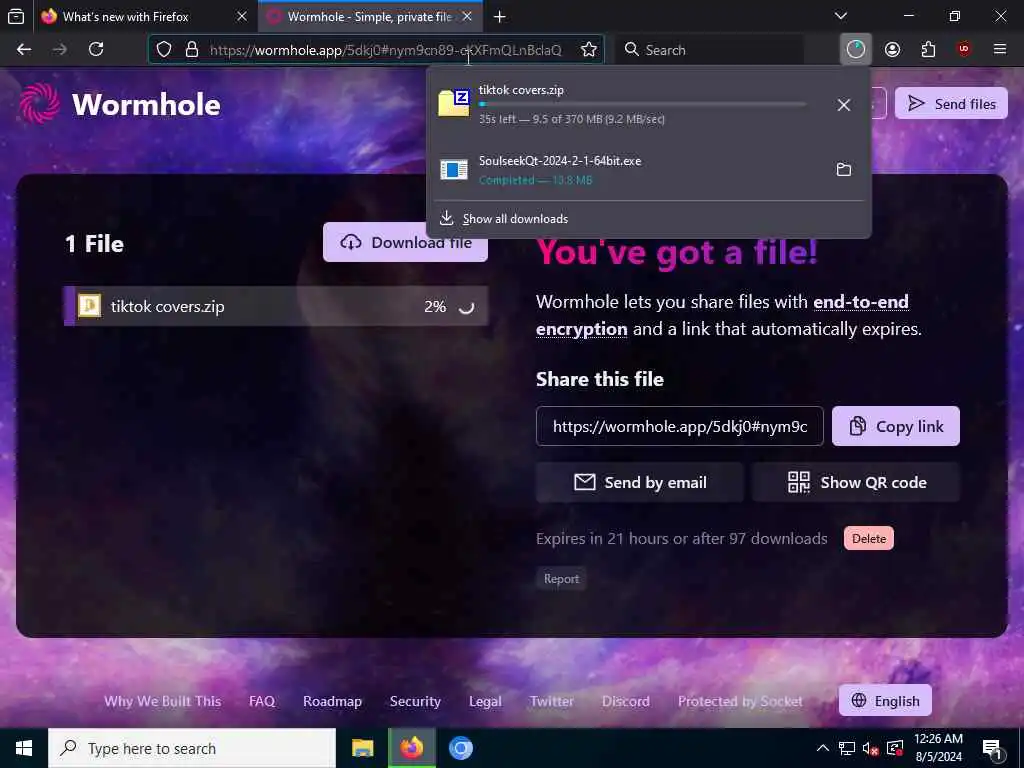Open tracking protection shield icon

click(x=164, y=50)
